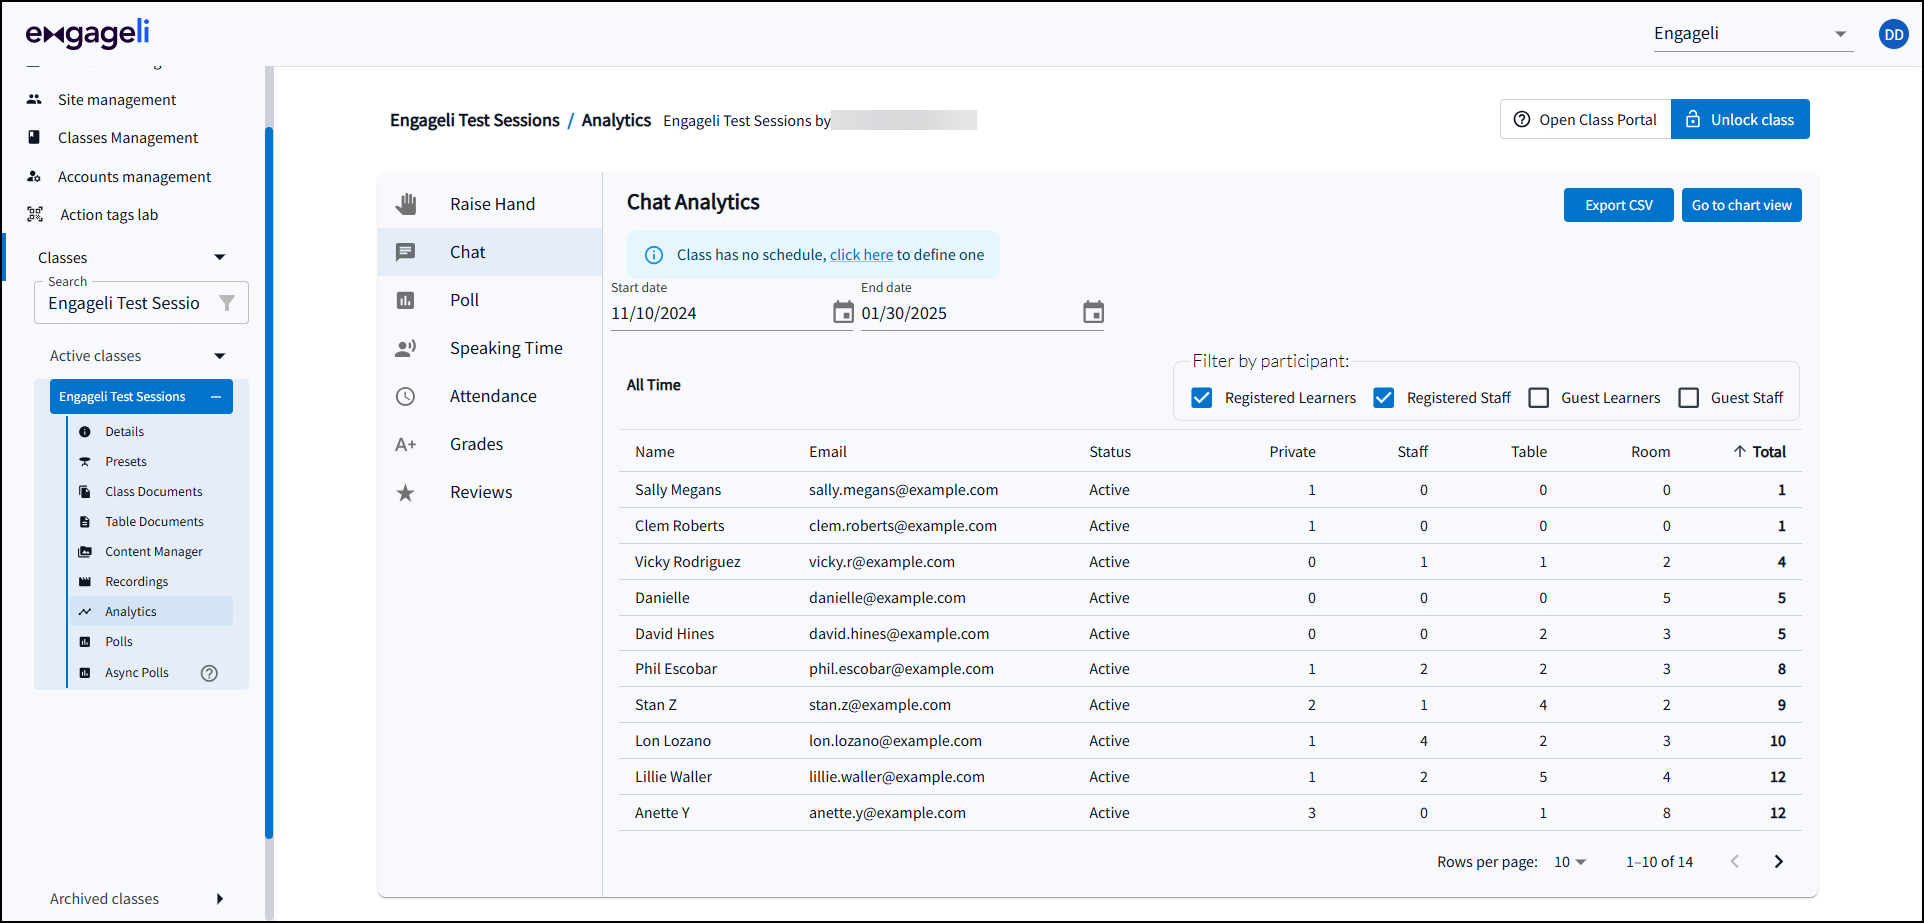Screen dimensions: 1924x923
Task: Open the Reviews analytics tab
Action: (490, 492)
